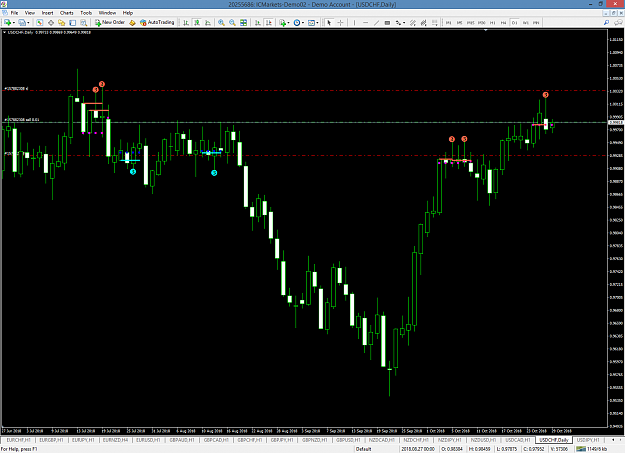This screenshot has width=625, height=453.
Task: Select the crosshair tool
Action: (x=340, y=23)
